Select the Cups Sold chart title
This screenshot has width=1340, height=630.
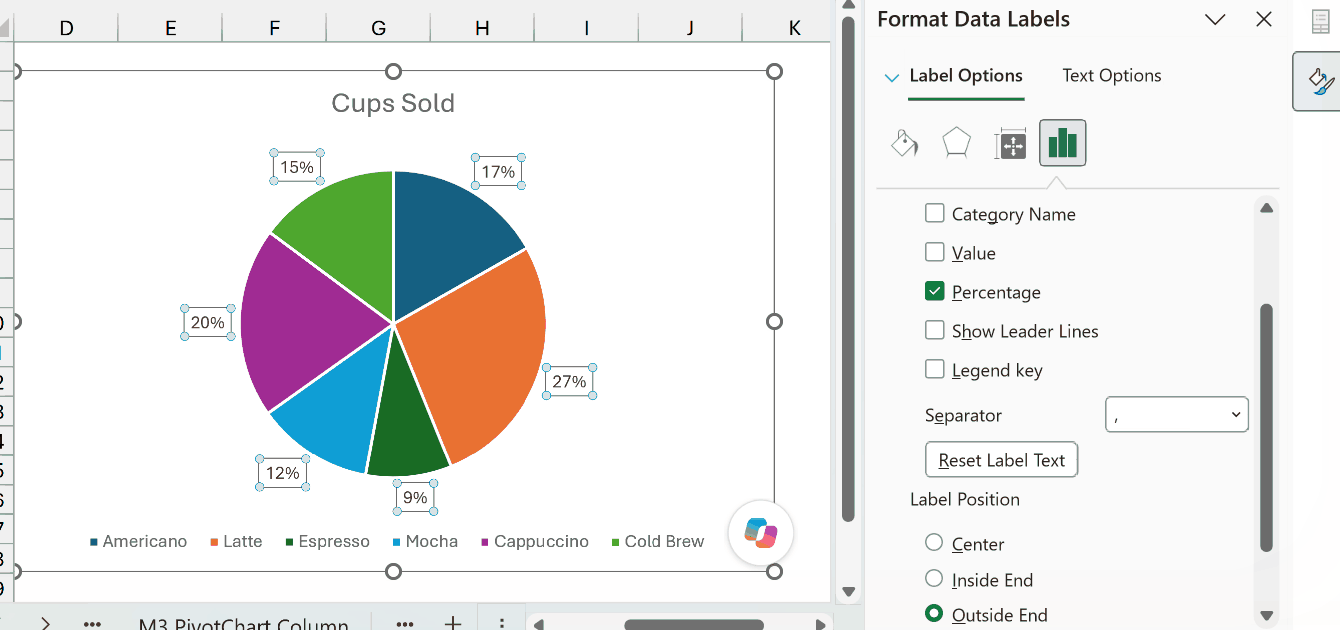click(x=393, y=103)
